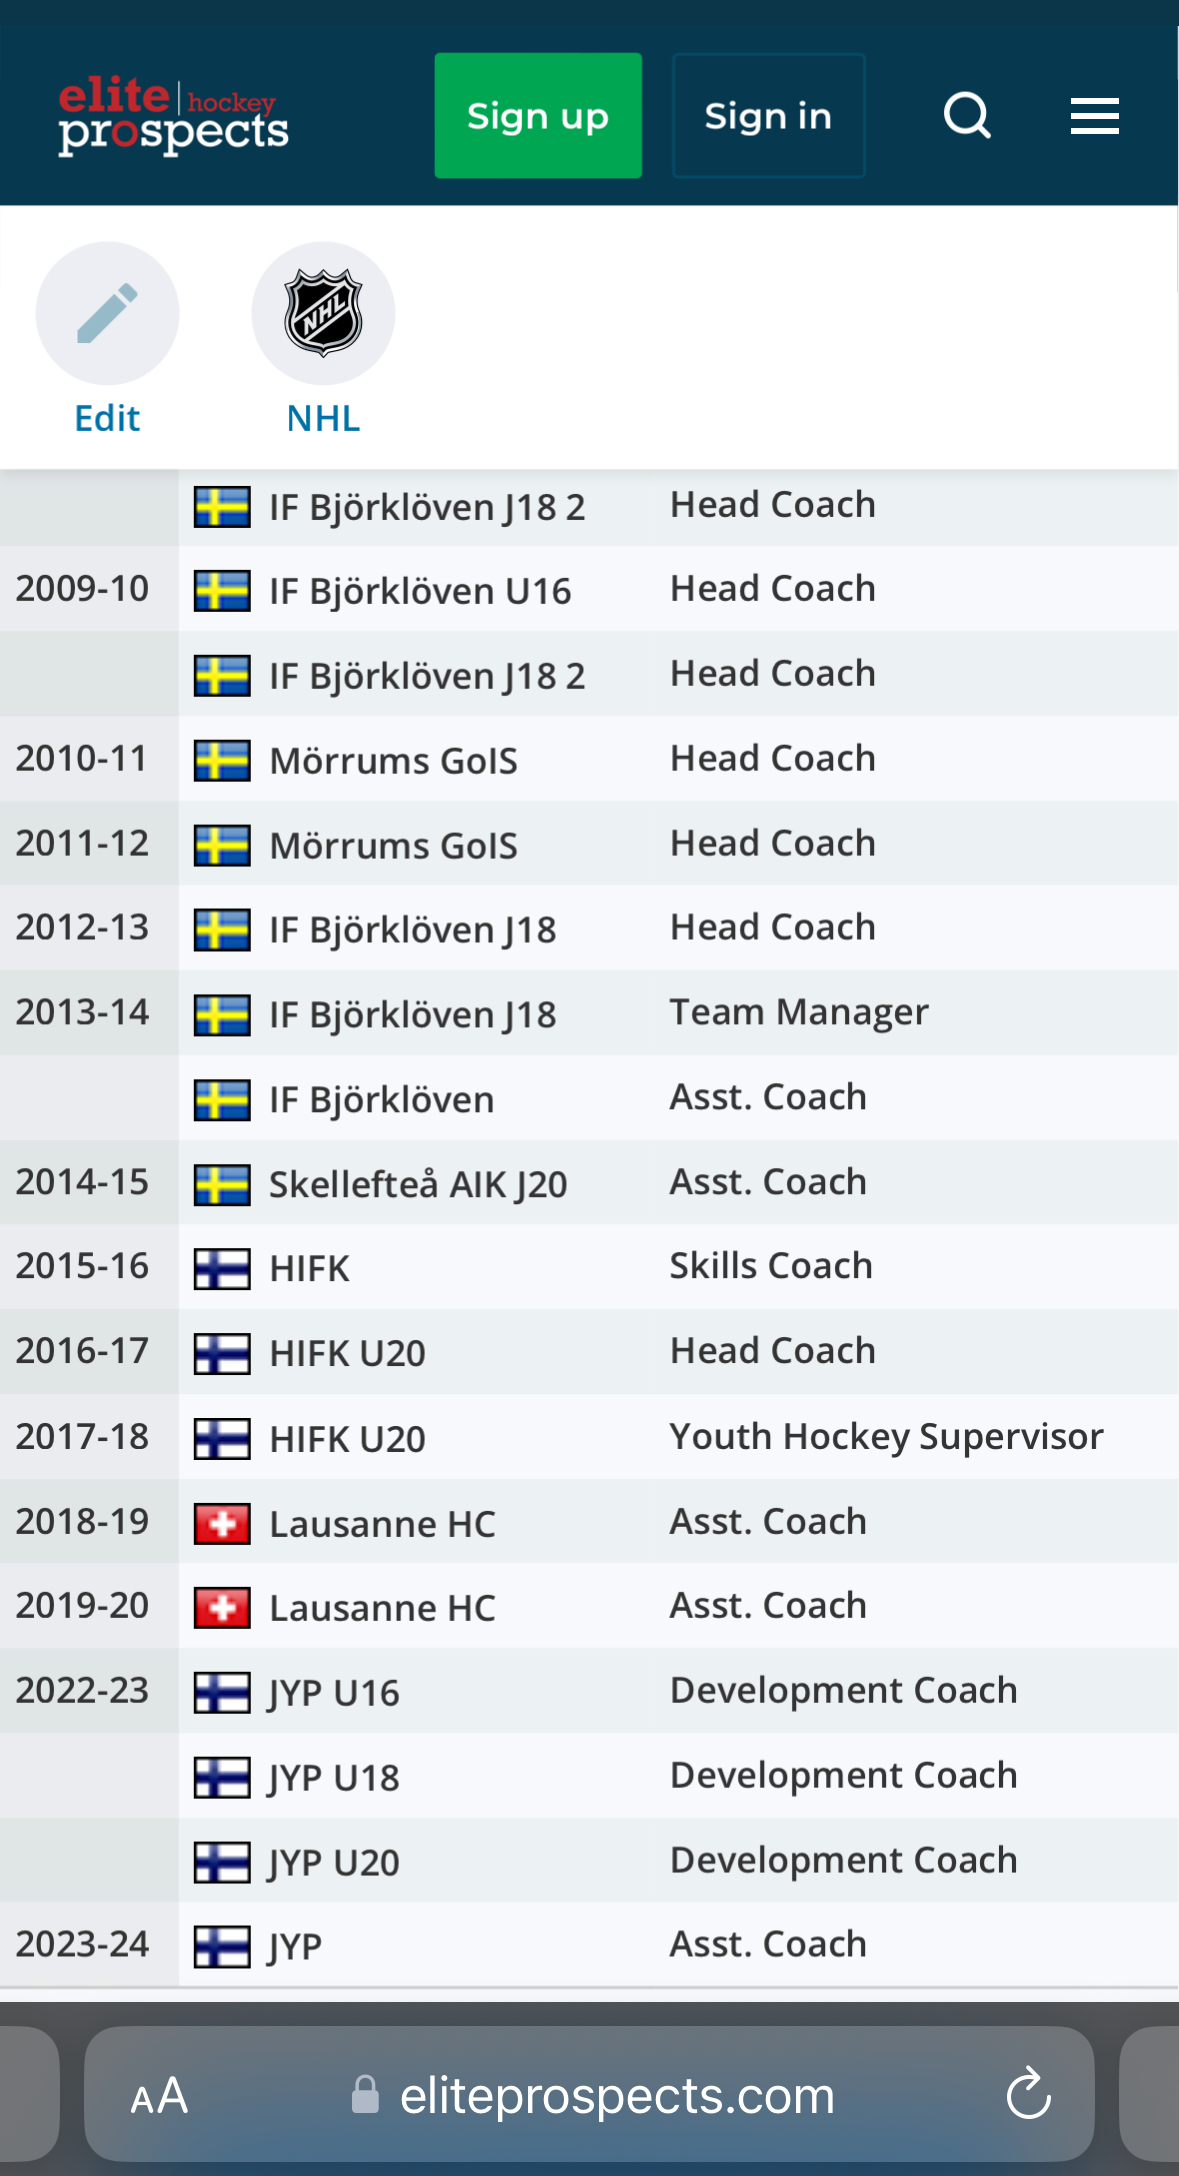This screenshot has height=2176, width=1179.
Task: Open the IF Björklöven U16 team link
Action: point(420,591)
